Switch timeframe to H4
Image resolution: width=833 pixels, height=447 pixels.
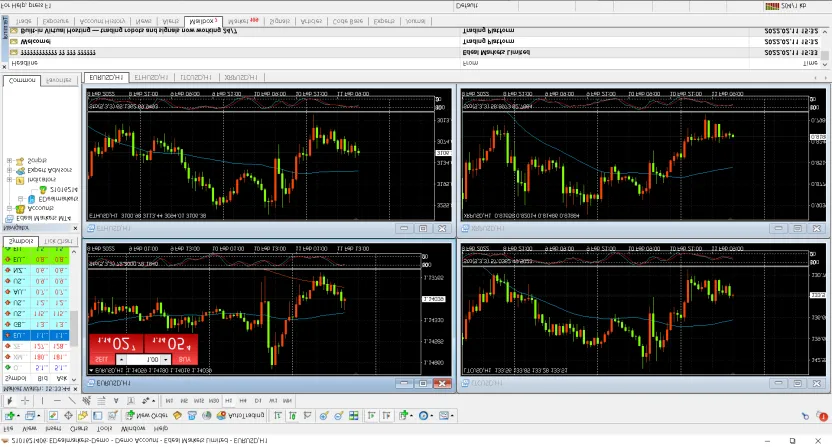tap(243, 401)
